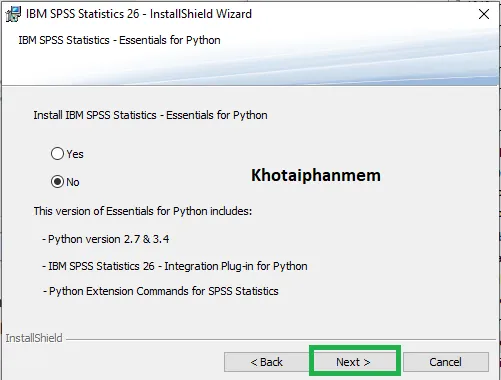Select the Yes radio button

[57, 154]
